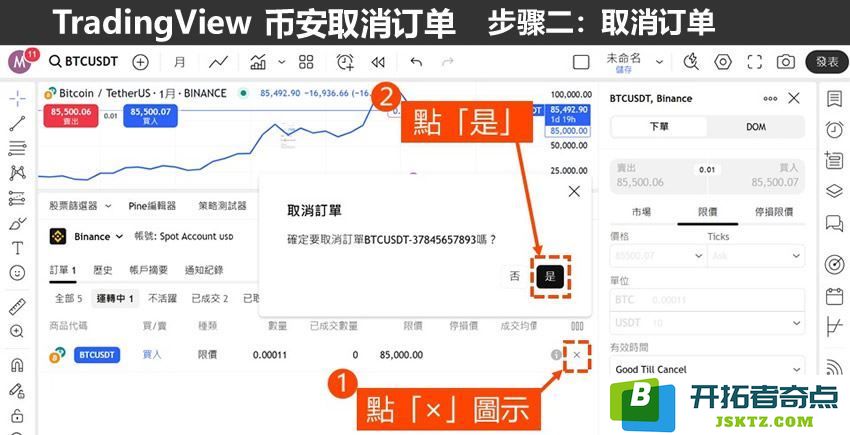Viewport: 850px width, 435px height.
Task: Filter orders by 全部 5
Action: [x=68, y=298]
